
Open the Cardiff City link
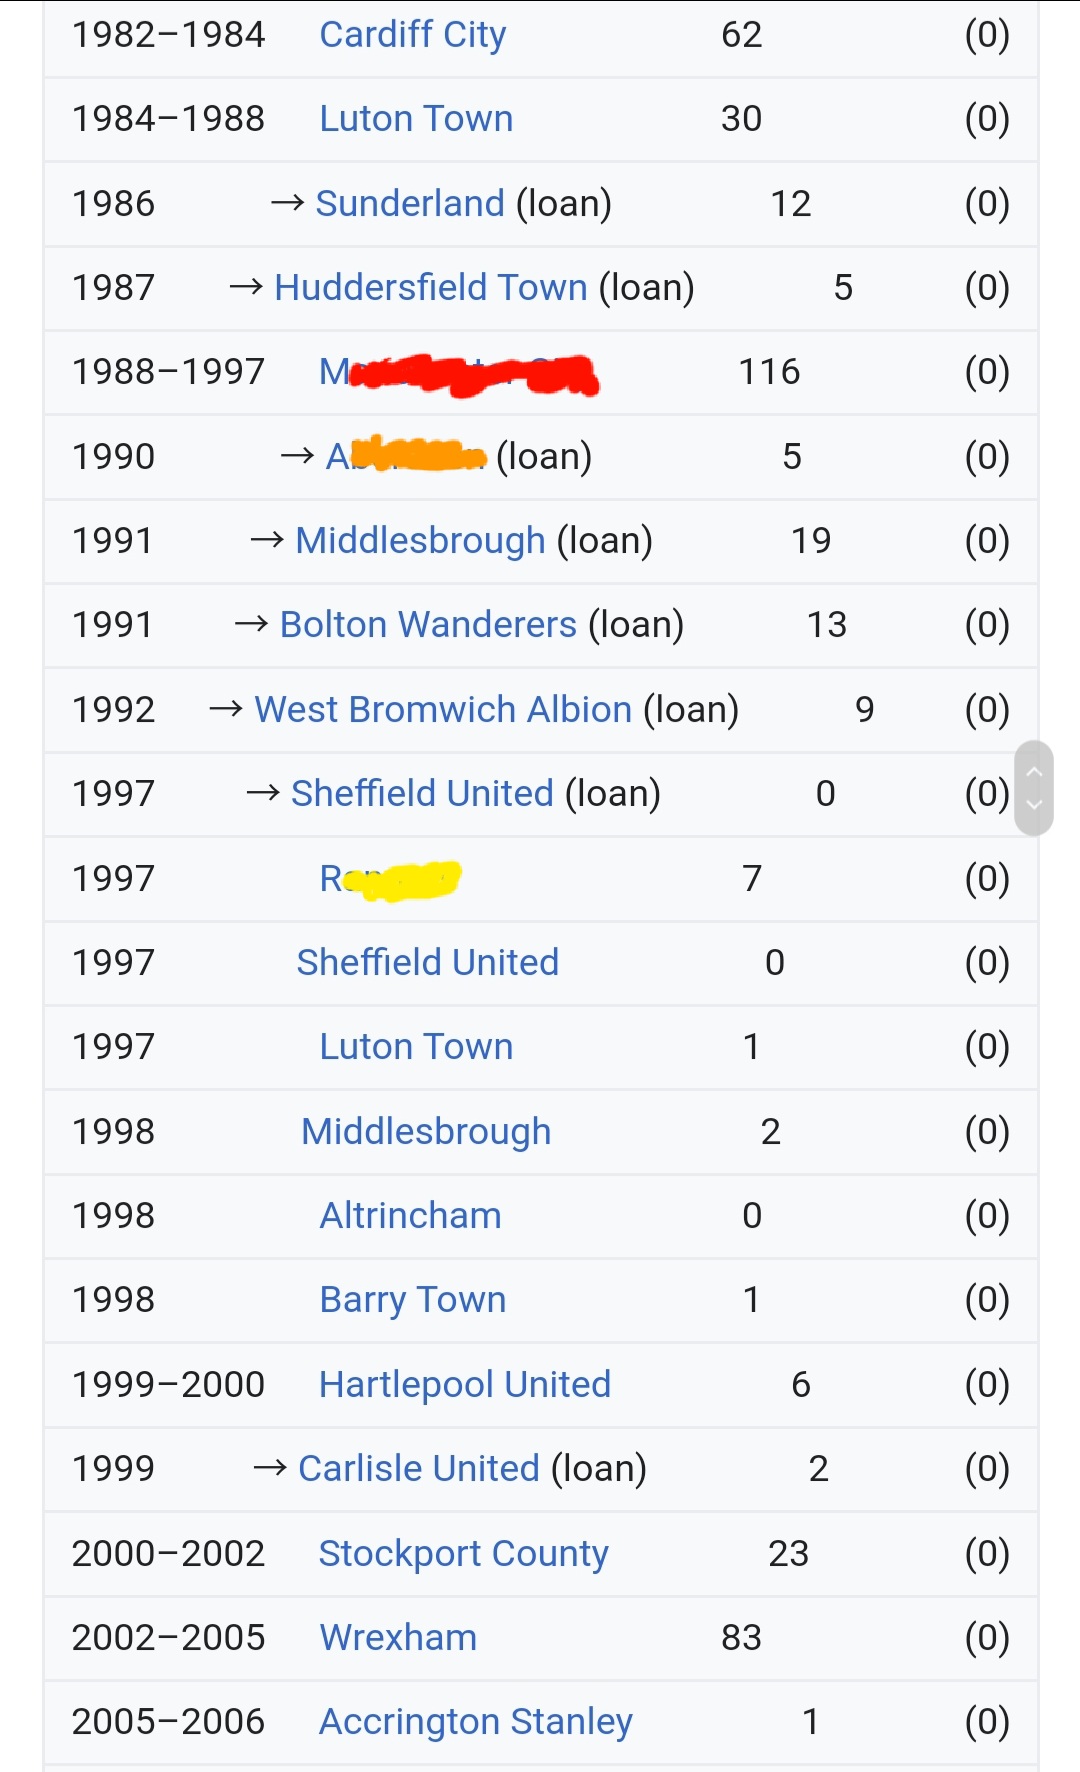click(x=412, y=35)
